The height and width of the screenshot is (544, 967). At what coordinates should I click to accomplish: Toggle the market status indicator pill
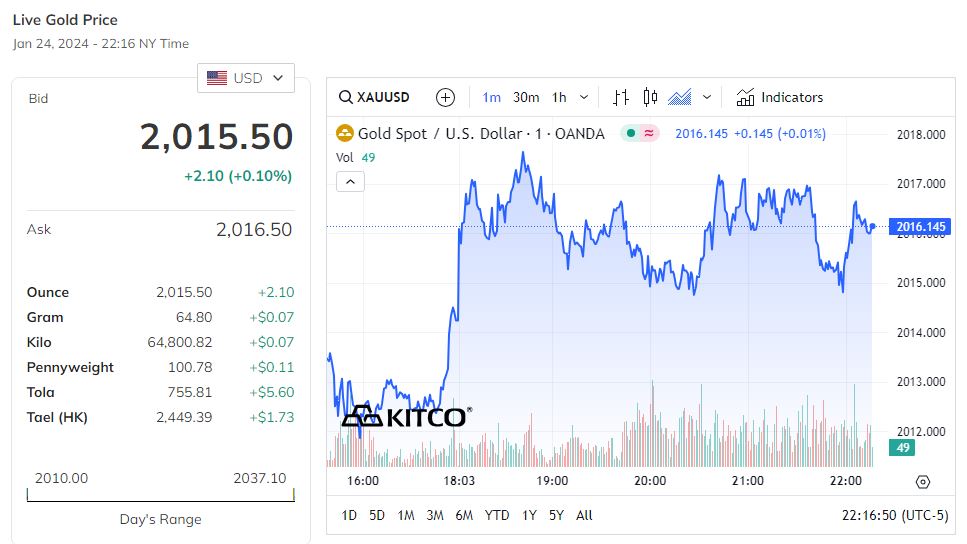(639, 133)
